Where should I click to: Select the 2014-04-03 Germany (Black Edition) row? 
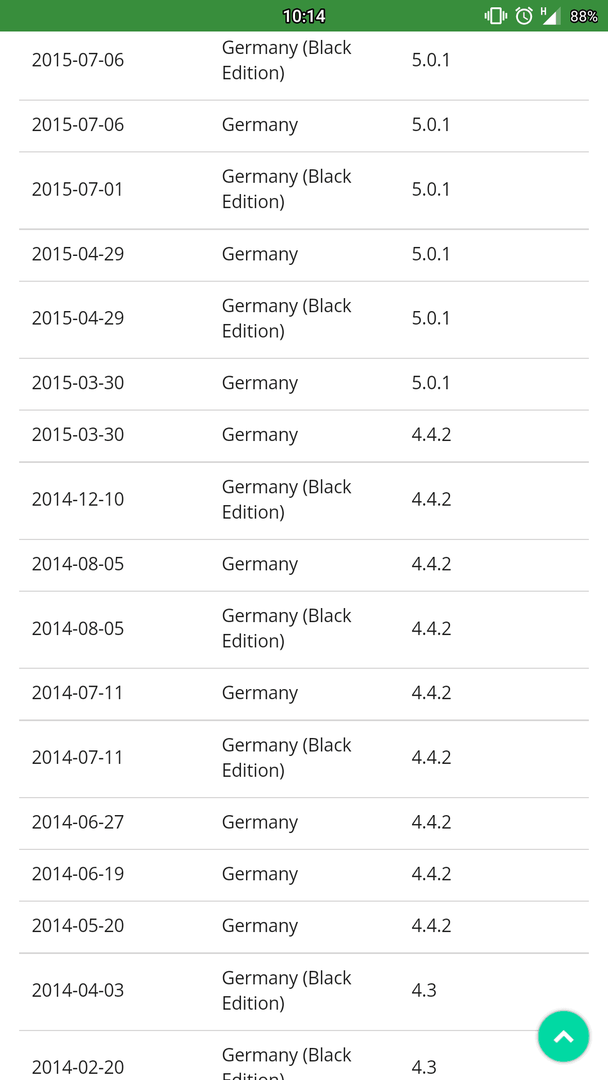(304, 992)
